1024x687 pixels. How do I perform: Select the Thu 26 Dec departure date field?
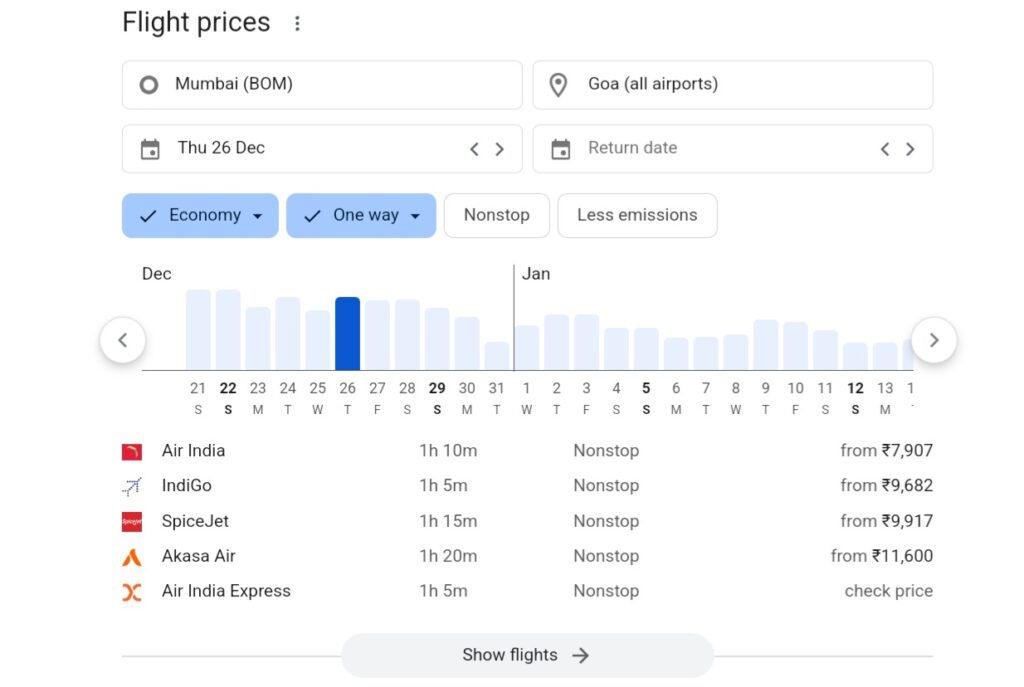pos(322,149)
